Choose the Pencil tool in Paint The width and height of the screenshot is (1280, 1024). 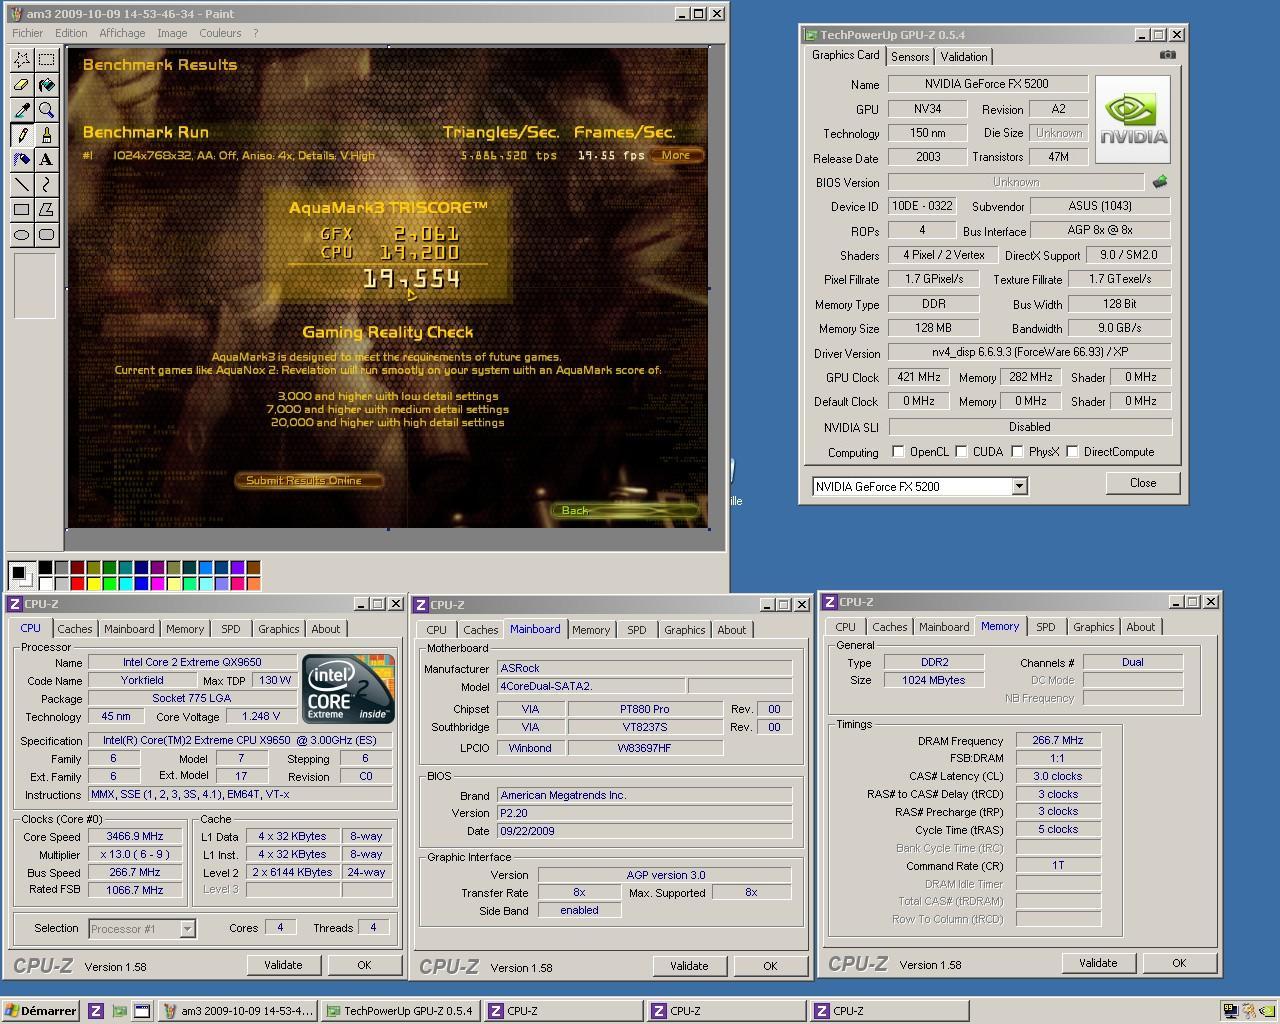pos(21,135)
